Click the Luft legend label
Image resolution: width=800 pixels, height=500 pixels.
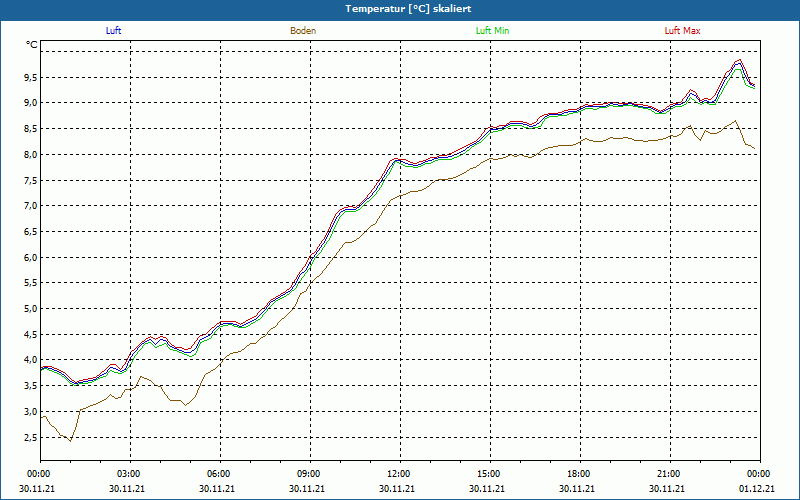113,31
